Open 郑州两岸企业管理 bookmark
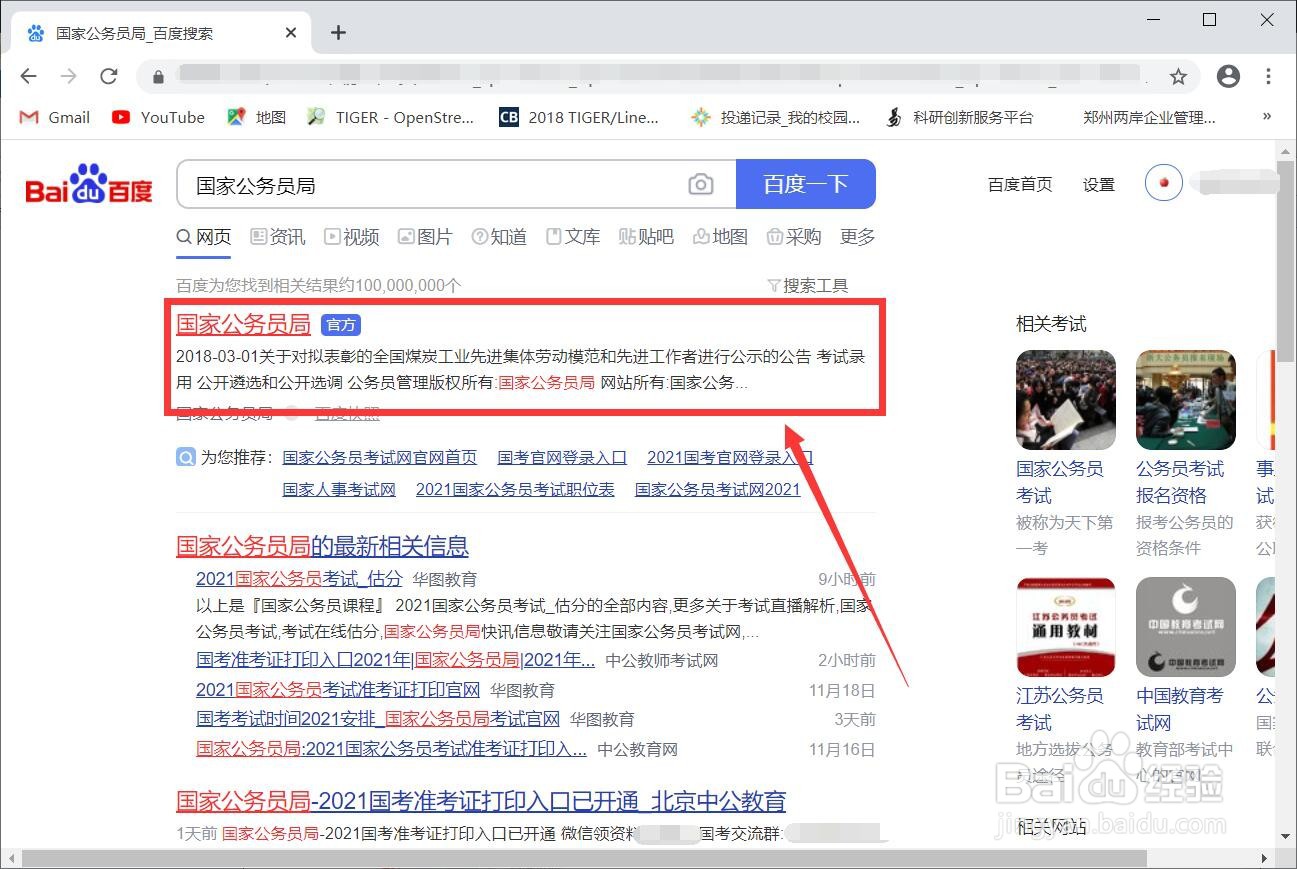This screenshot has width=1297, height=869. [1149, 117]
